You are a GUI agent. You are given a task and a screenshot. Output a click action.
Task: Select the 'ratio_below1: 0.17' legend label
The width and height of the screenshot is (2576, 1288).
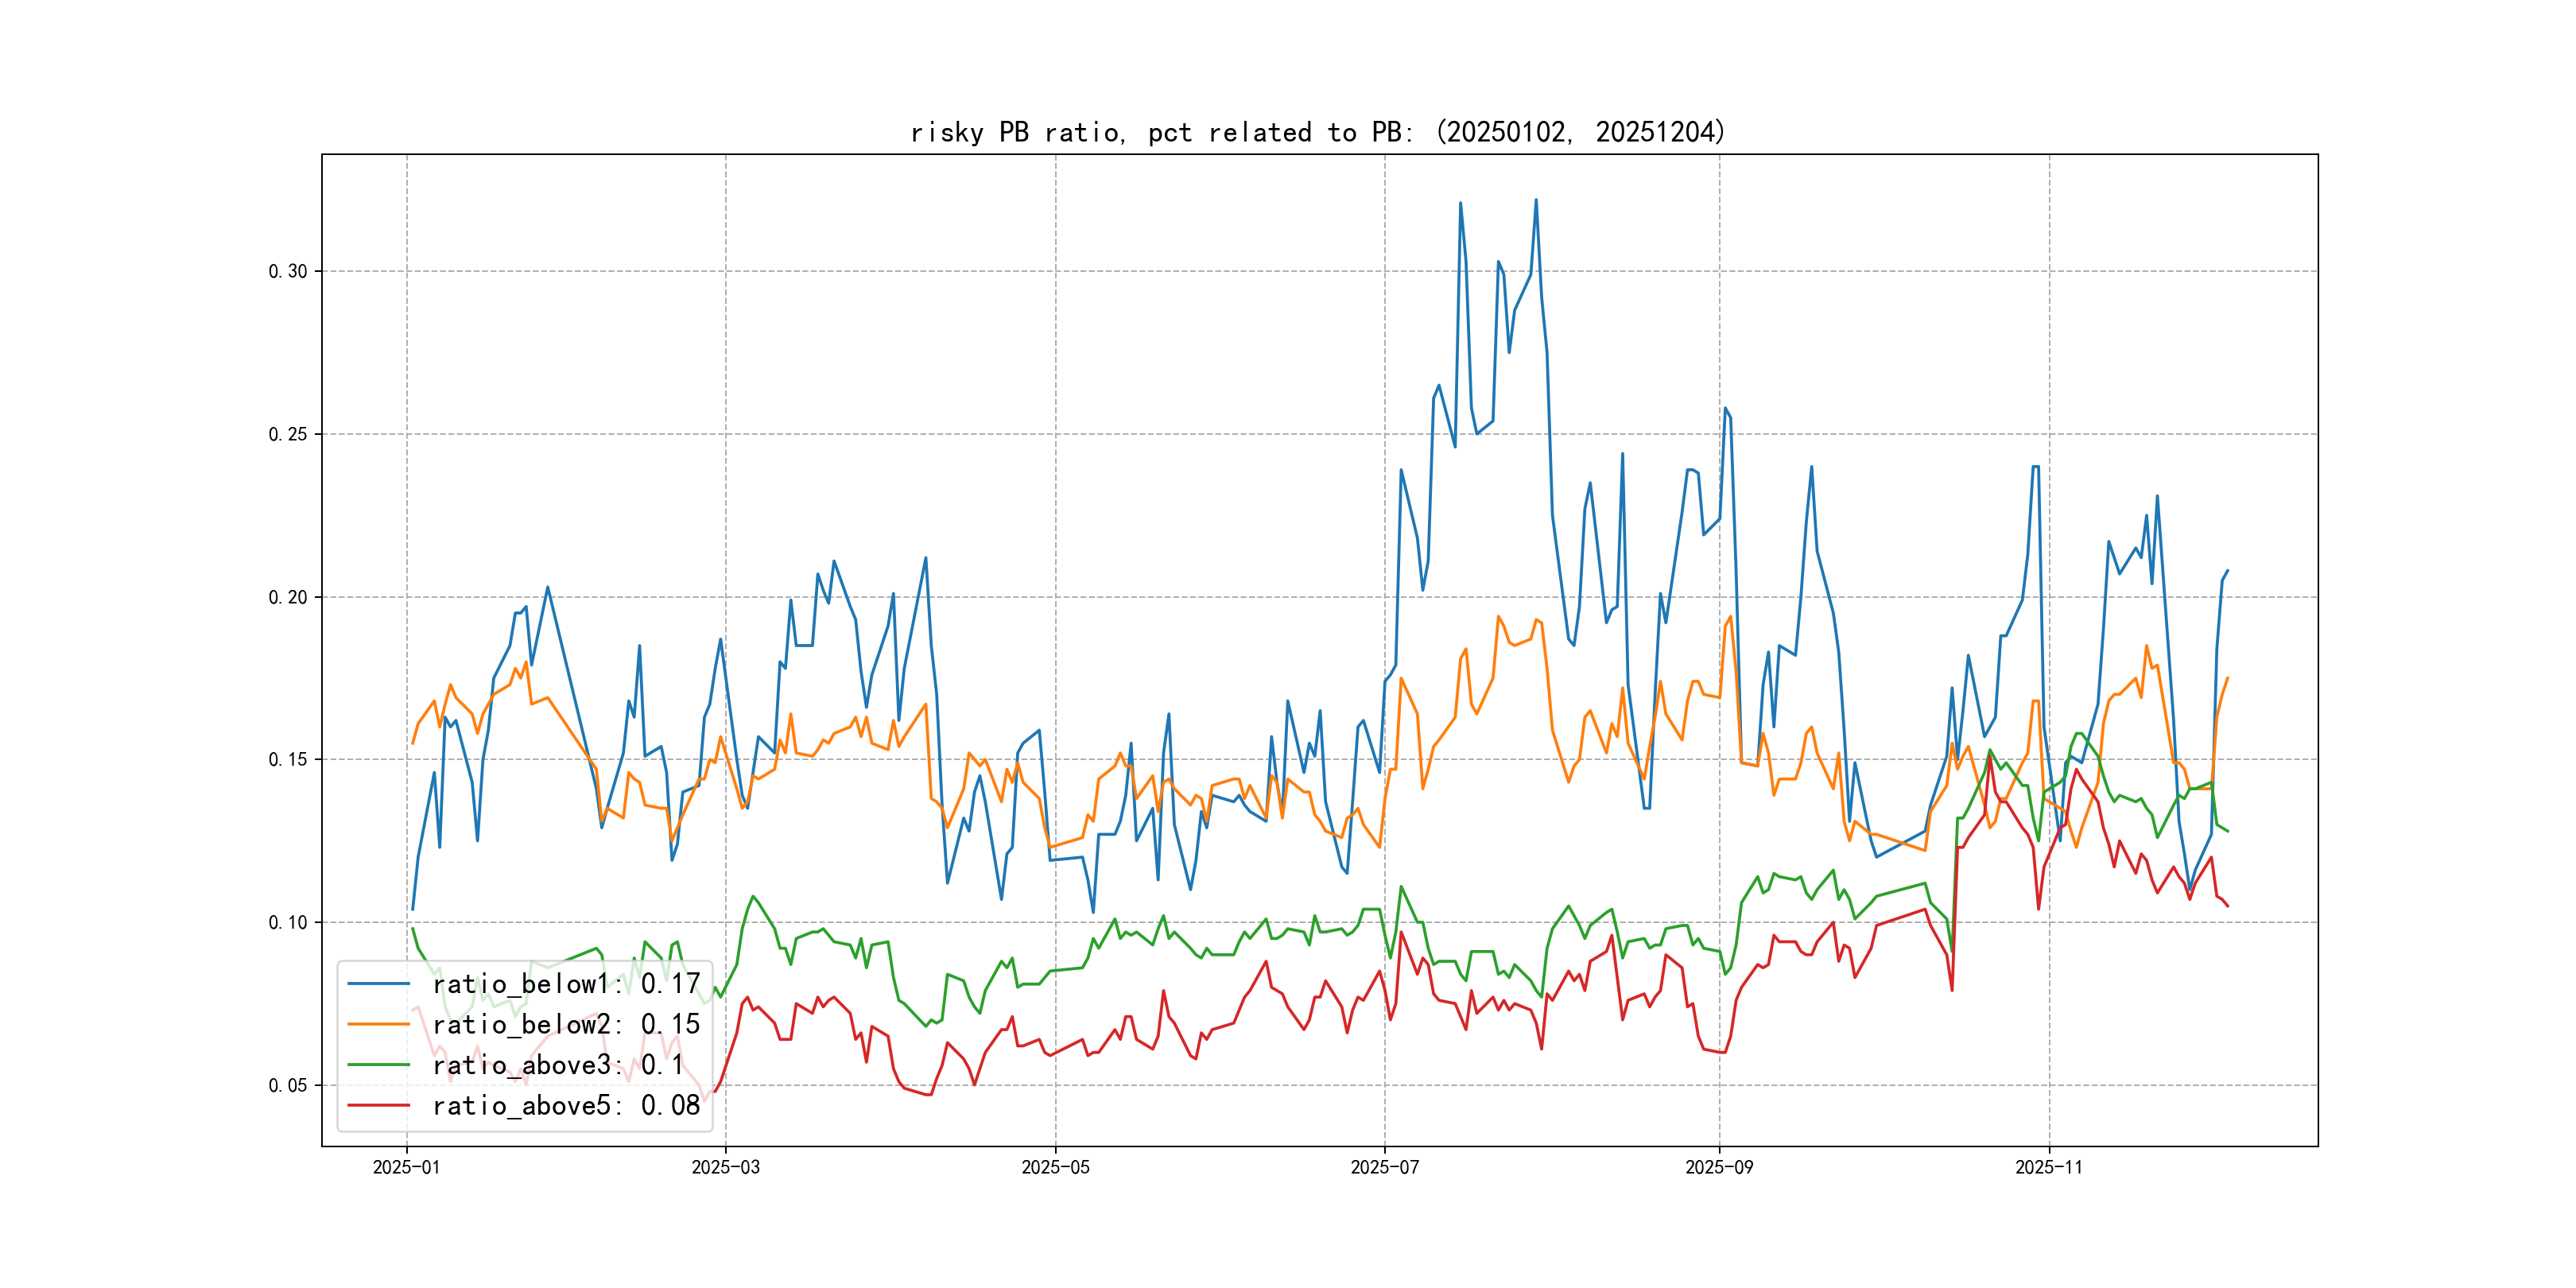tap(566, 984)
